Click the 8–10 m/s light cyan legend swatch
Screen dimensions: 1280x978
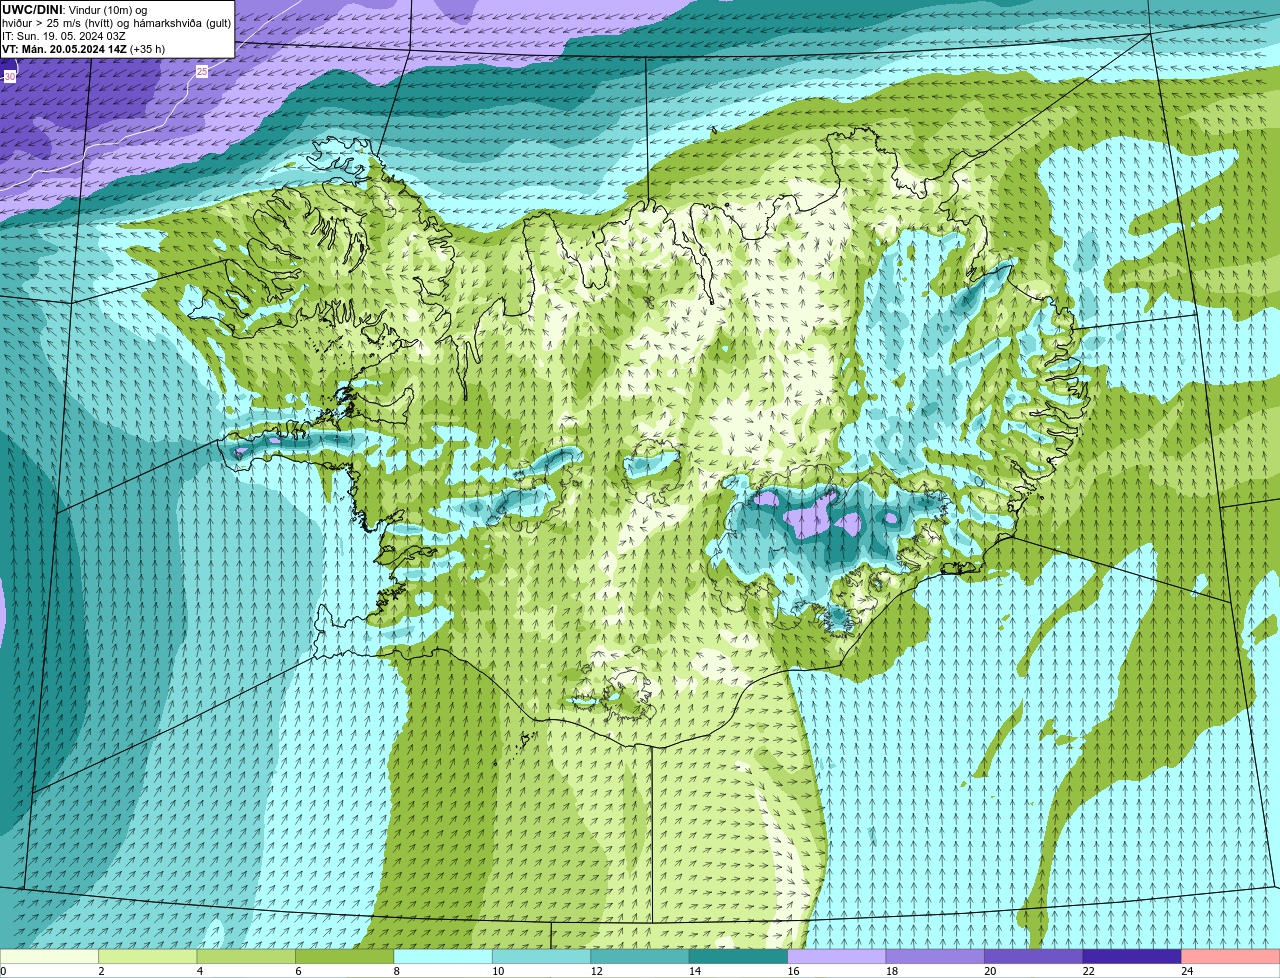click(x=443, y=957)
